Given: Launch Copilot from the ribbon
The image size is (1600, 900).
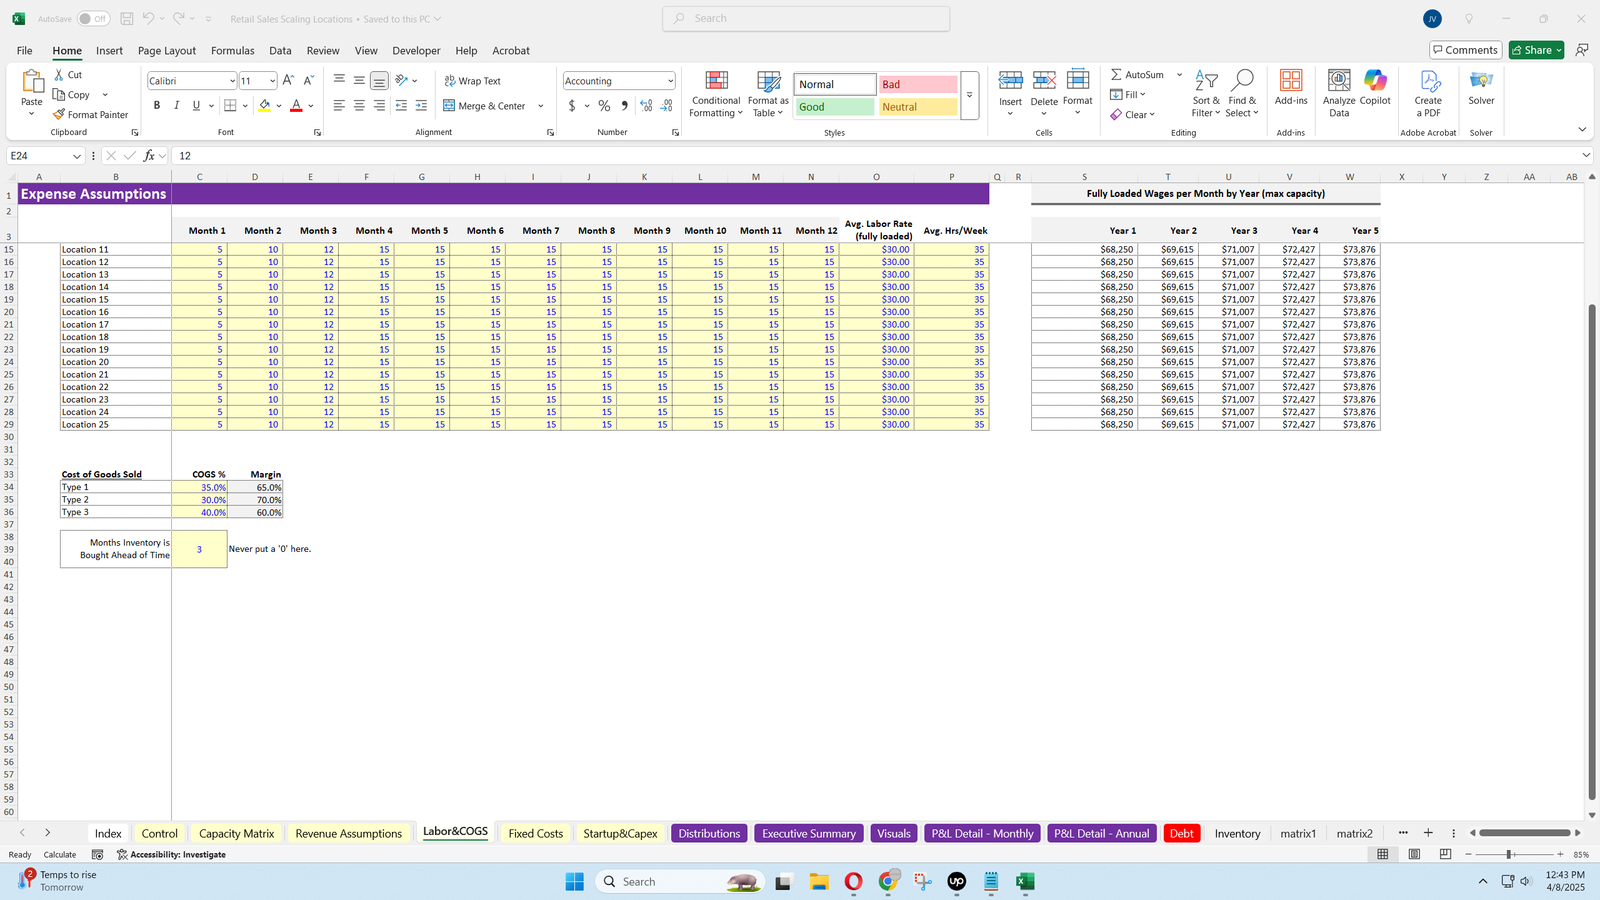Looking at the screenshot, I should pyautogui.click(x=1375, y=82).
